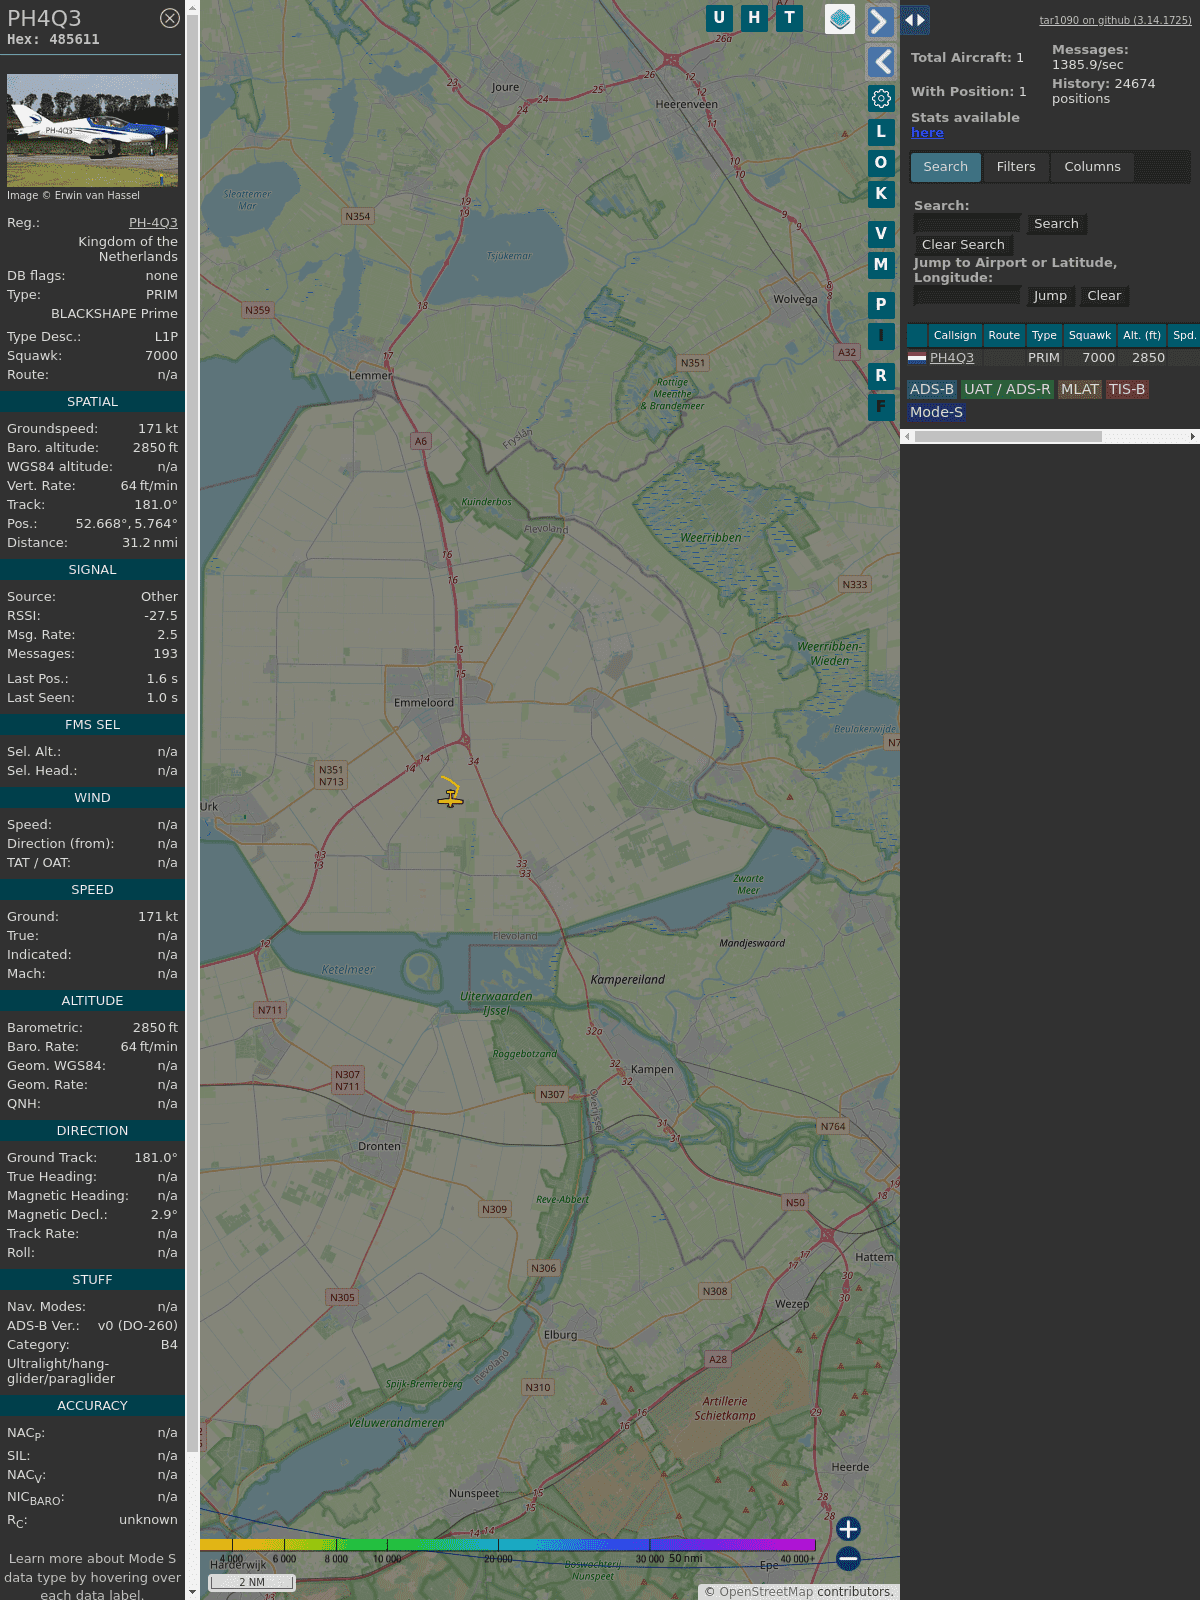This screenshot has height=1600, width=1200.
Task: Toggle sidebar width double-arrow button
Action: coord(915,20)
